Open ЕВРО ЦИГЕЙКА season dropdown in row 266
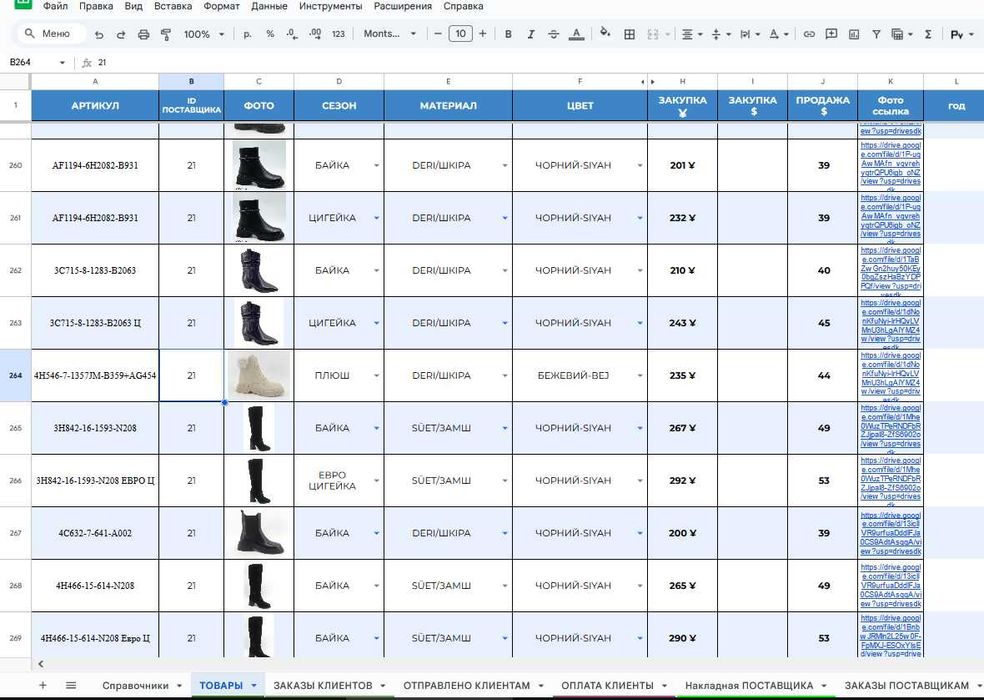Screen dimensions: 984x700 tap(377, 481)
